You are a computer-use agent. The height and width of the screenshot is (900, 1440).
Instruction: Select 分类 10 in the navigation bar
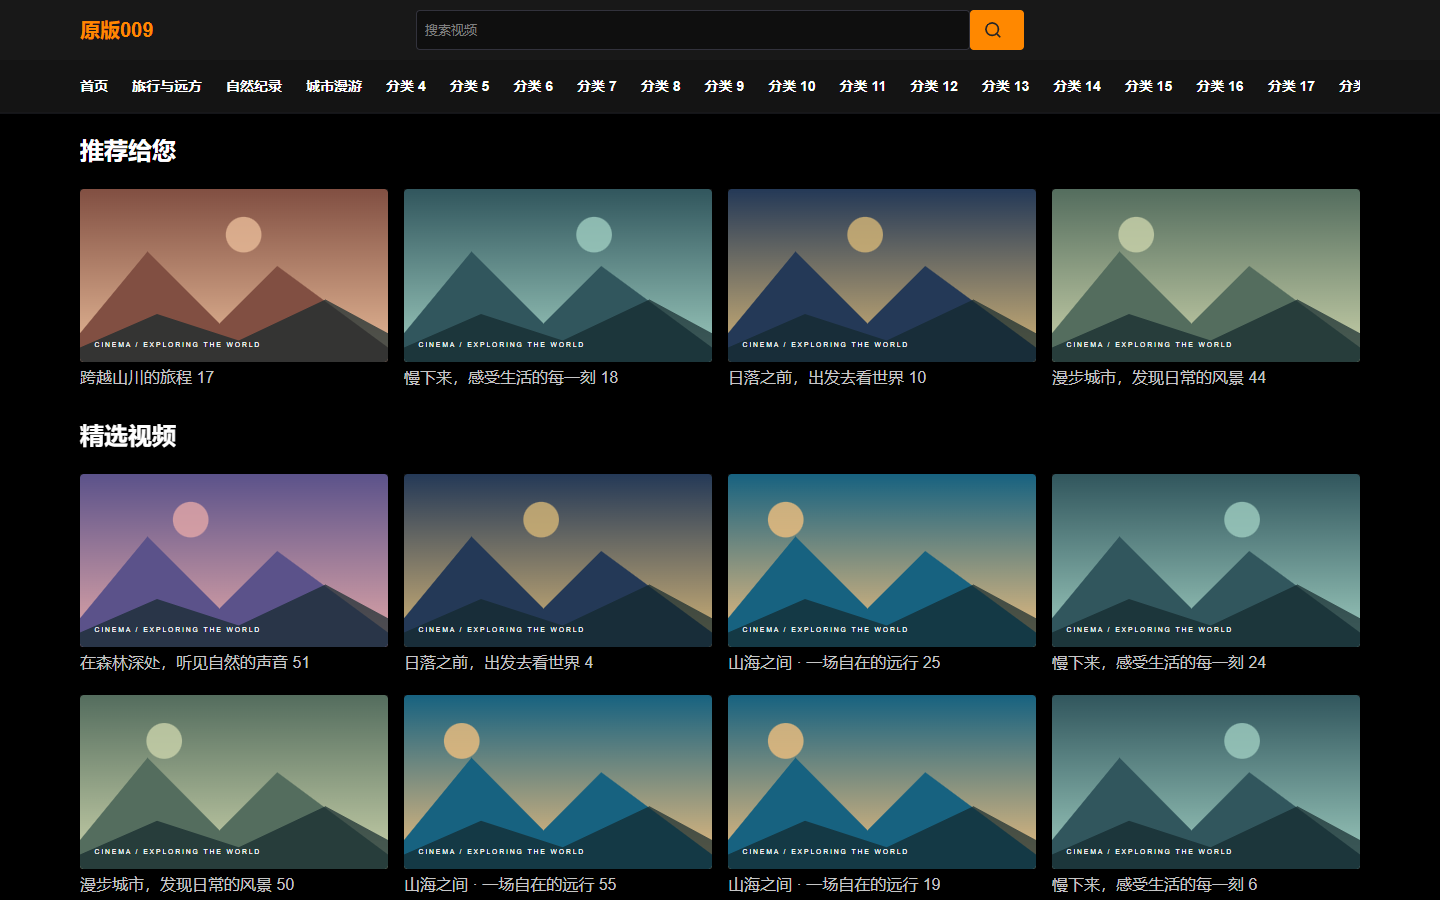(792, 86)
